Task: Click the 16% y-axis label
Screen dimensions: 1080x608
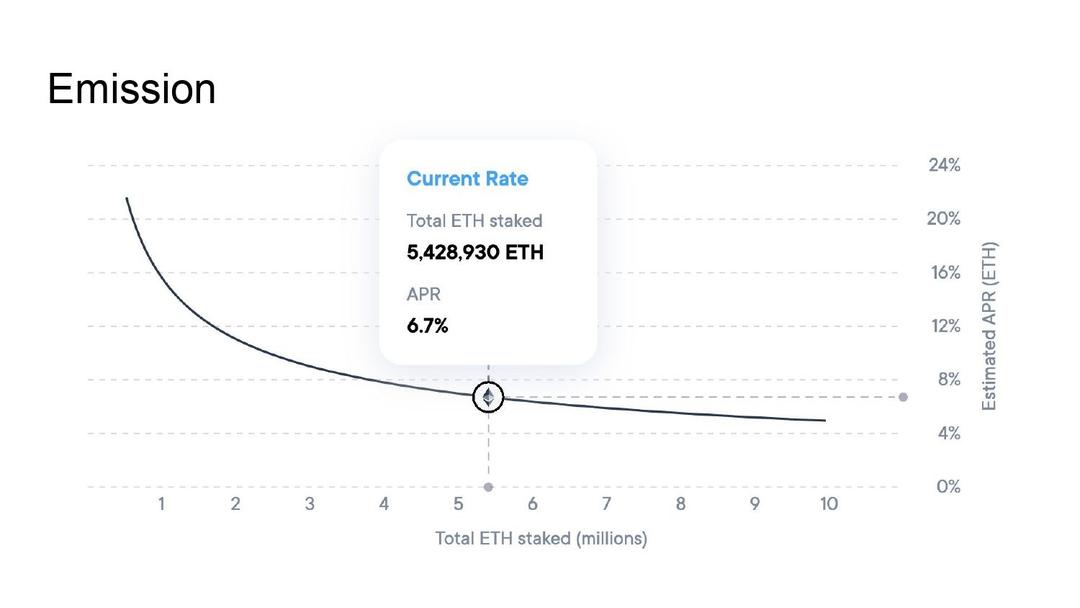Action: click(945, 273)
